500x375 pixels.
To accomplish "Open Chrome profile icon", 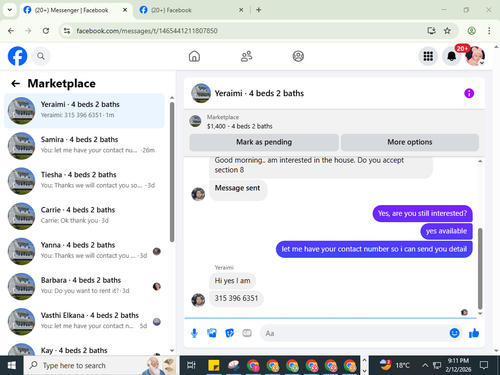I will point(471,31).
